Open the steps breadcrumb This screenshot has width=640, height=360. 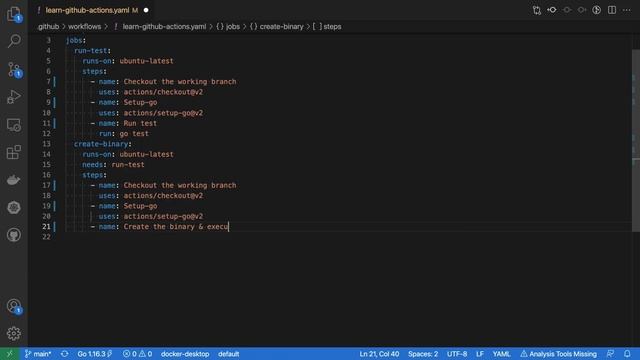327,27
